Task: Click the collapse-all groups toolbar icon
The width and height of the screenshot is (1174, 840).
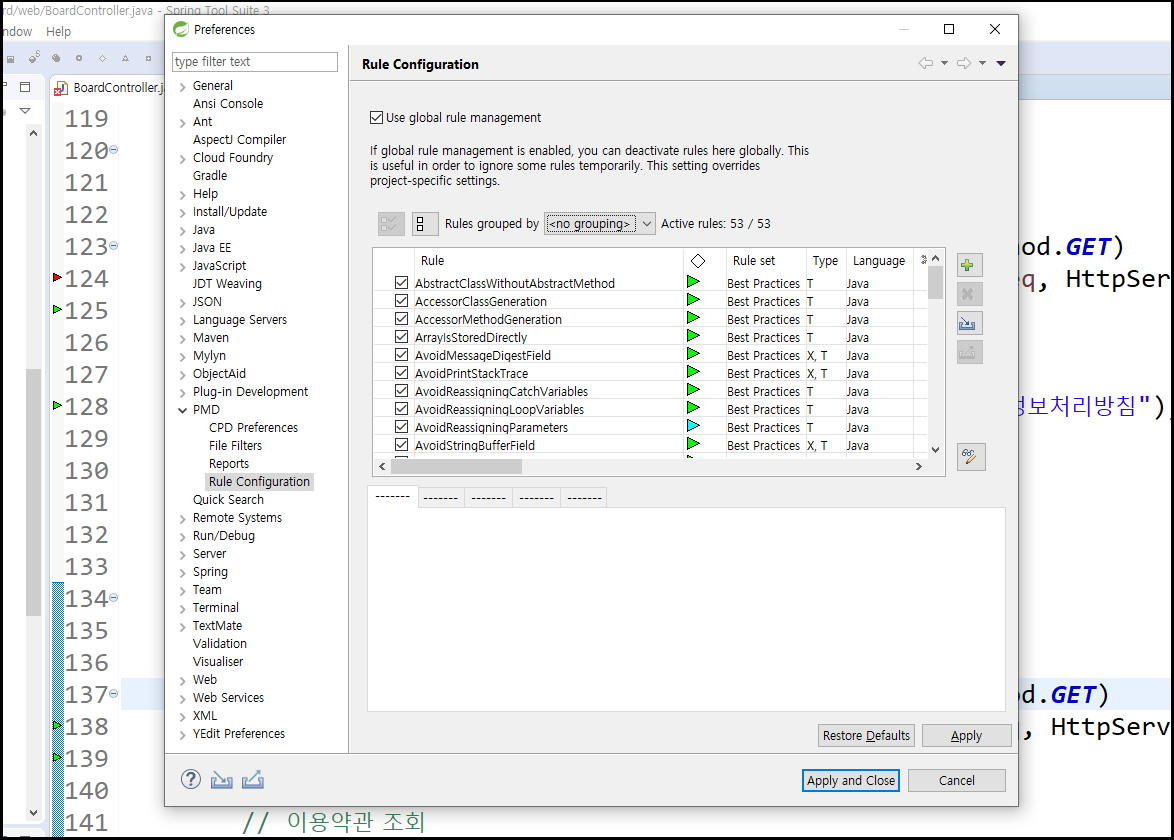Action: click(425, 224)
